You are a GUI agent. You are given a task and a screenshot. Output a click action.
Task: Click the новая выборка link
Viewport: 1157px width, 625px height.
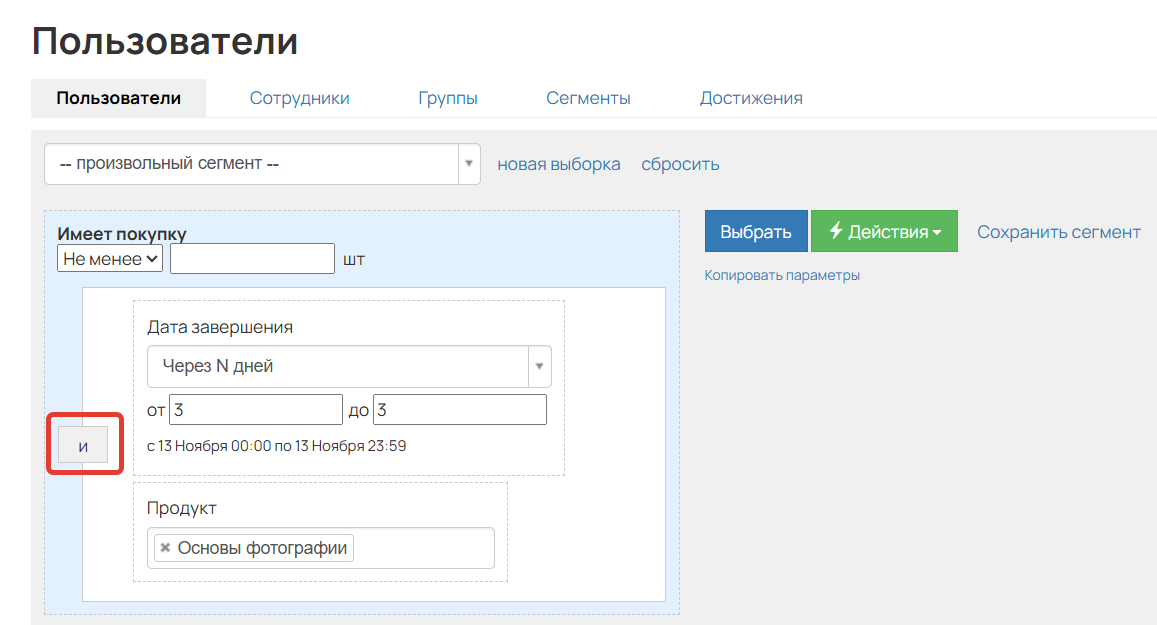(x=559, y=163)
